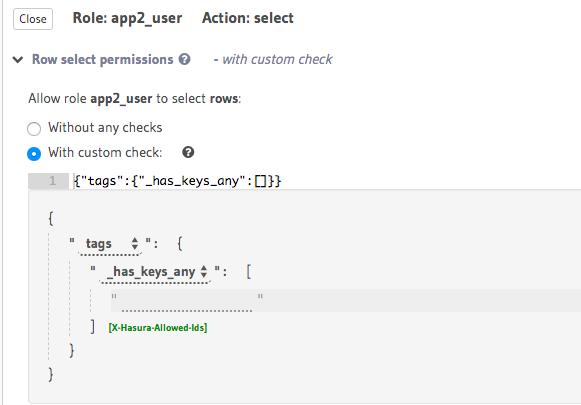The image size is (581, 405).
Task: Focus the empty string value input field
Action: click(187, 302)
